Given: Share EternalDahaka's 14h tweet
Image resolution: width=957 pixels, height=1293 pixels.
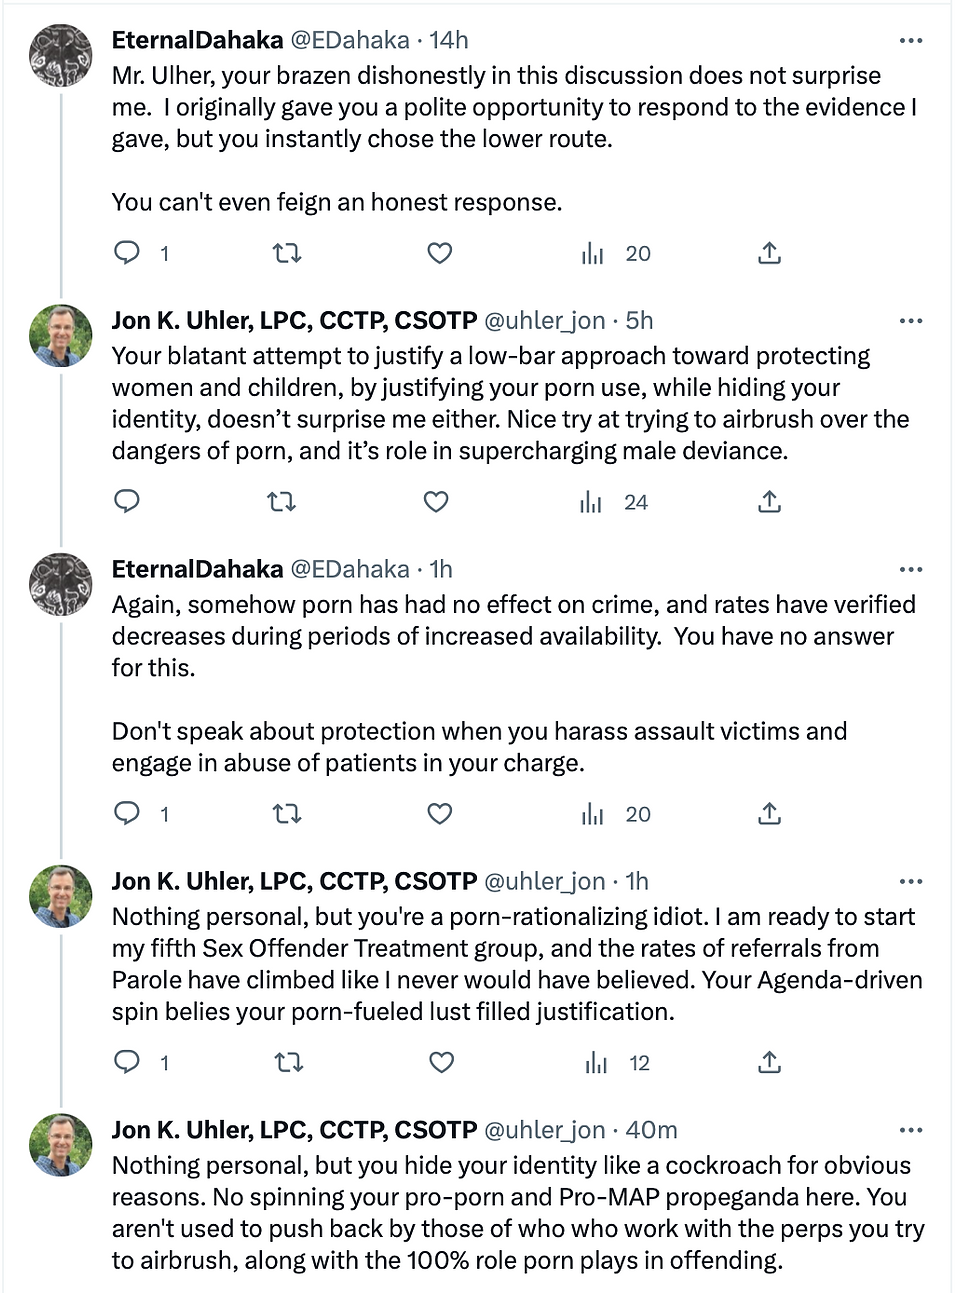Looking at the screenshot, I should pos(769,253).
